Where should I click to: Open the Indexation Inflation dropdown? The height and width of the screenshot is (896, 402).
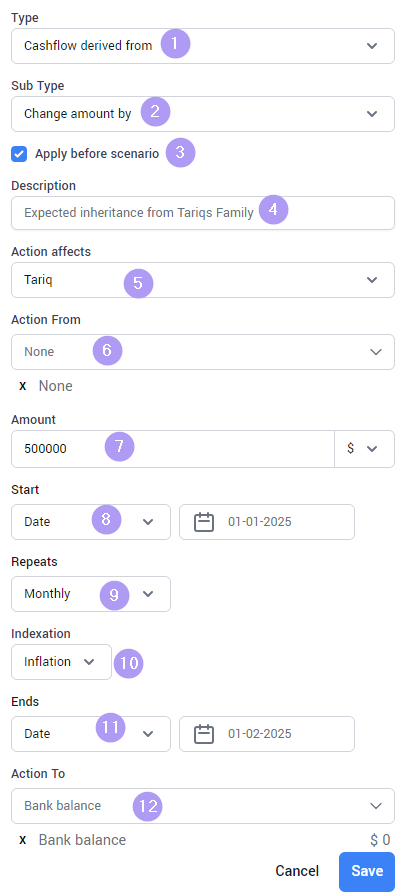(x=61, y=662)
